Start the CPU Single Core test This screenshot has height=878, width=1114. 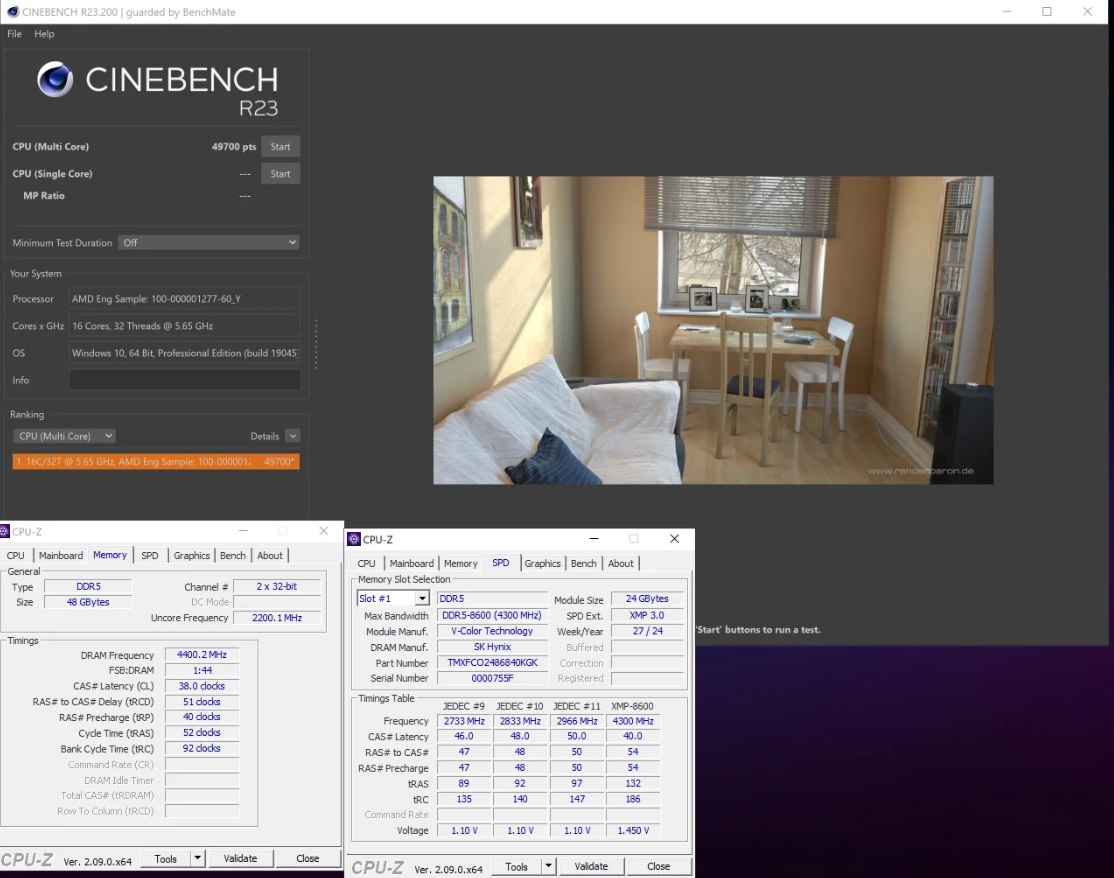tap(280, 173)
